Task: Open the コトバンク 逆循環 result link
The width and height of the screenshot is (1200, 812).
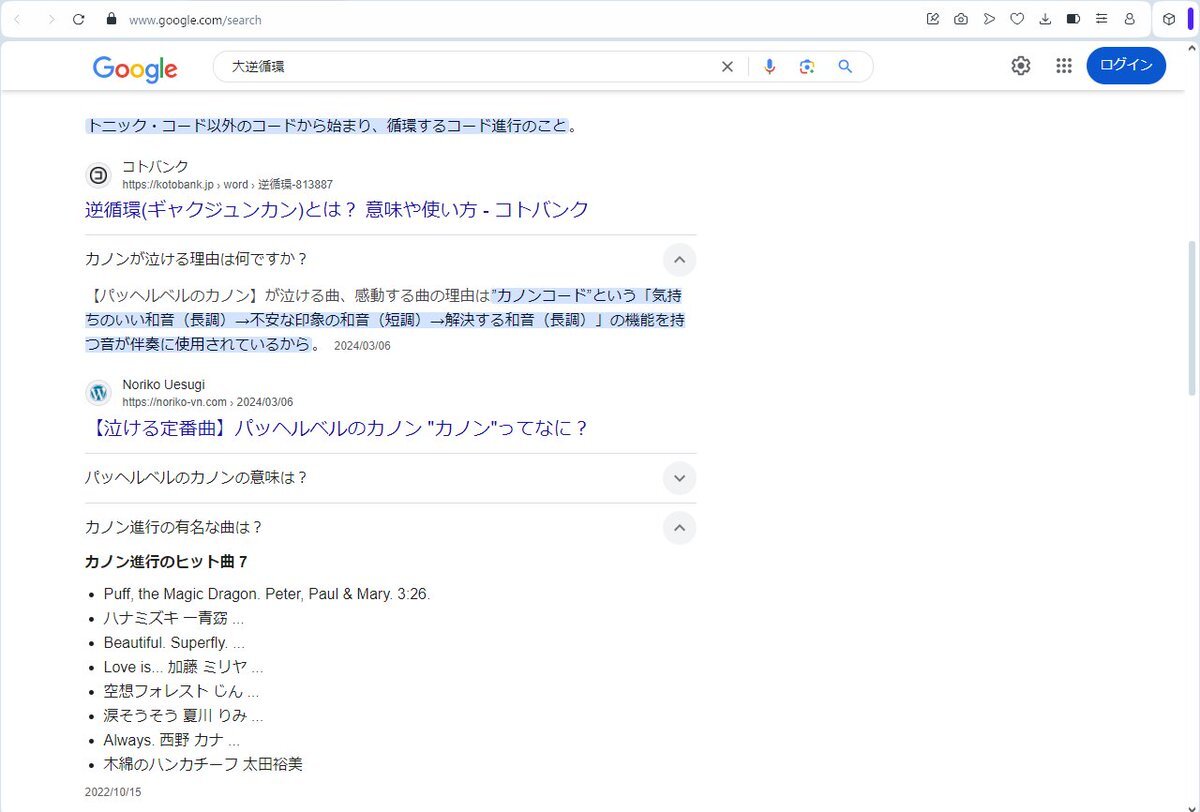Action: [x=336, y=210]
